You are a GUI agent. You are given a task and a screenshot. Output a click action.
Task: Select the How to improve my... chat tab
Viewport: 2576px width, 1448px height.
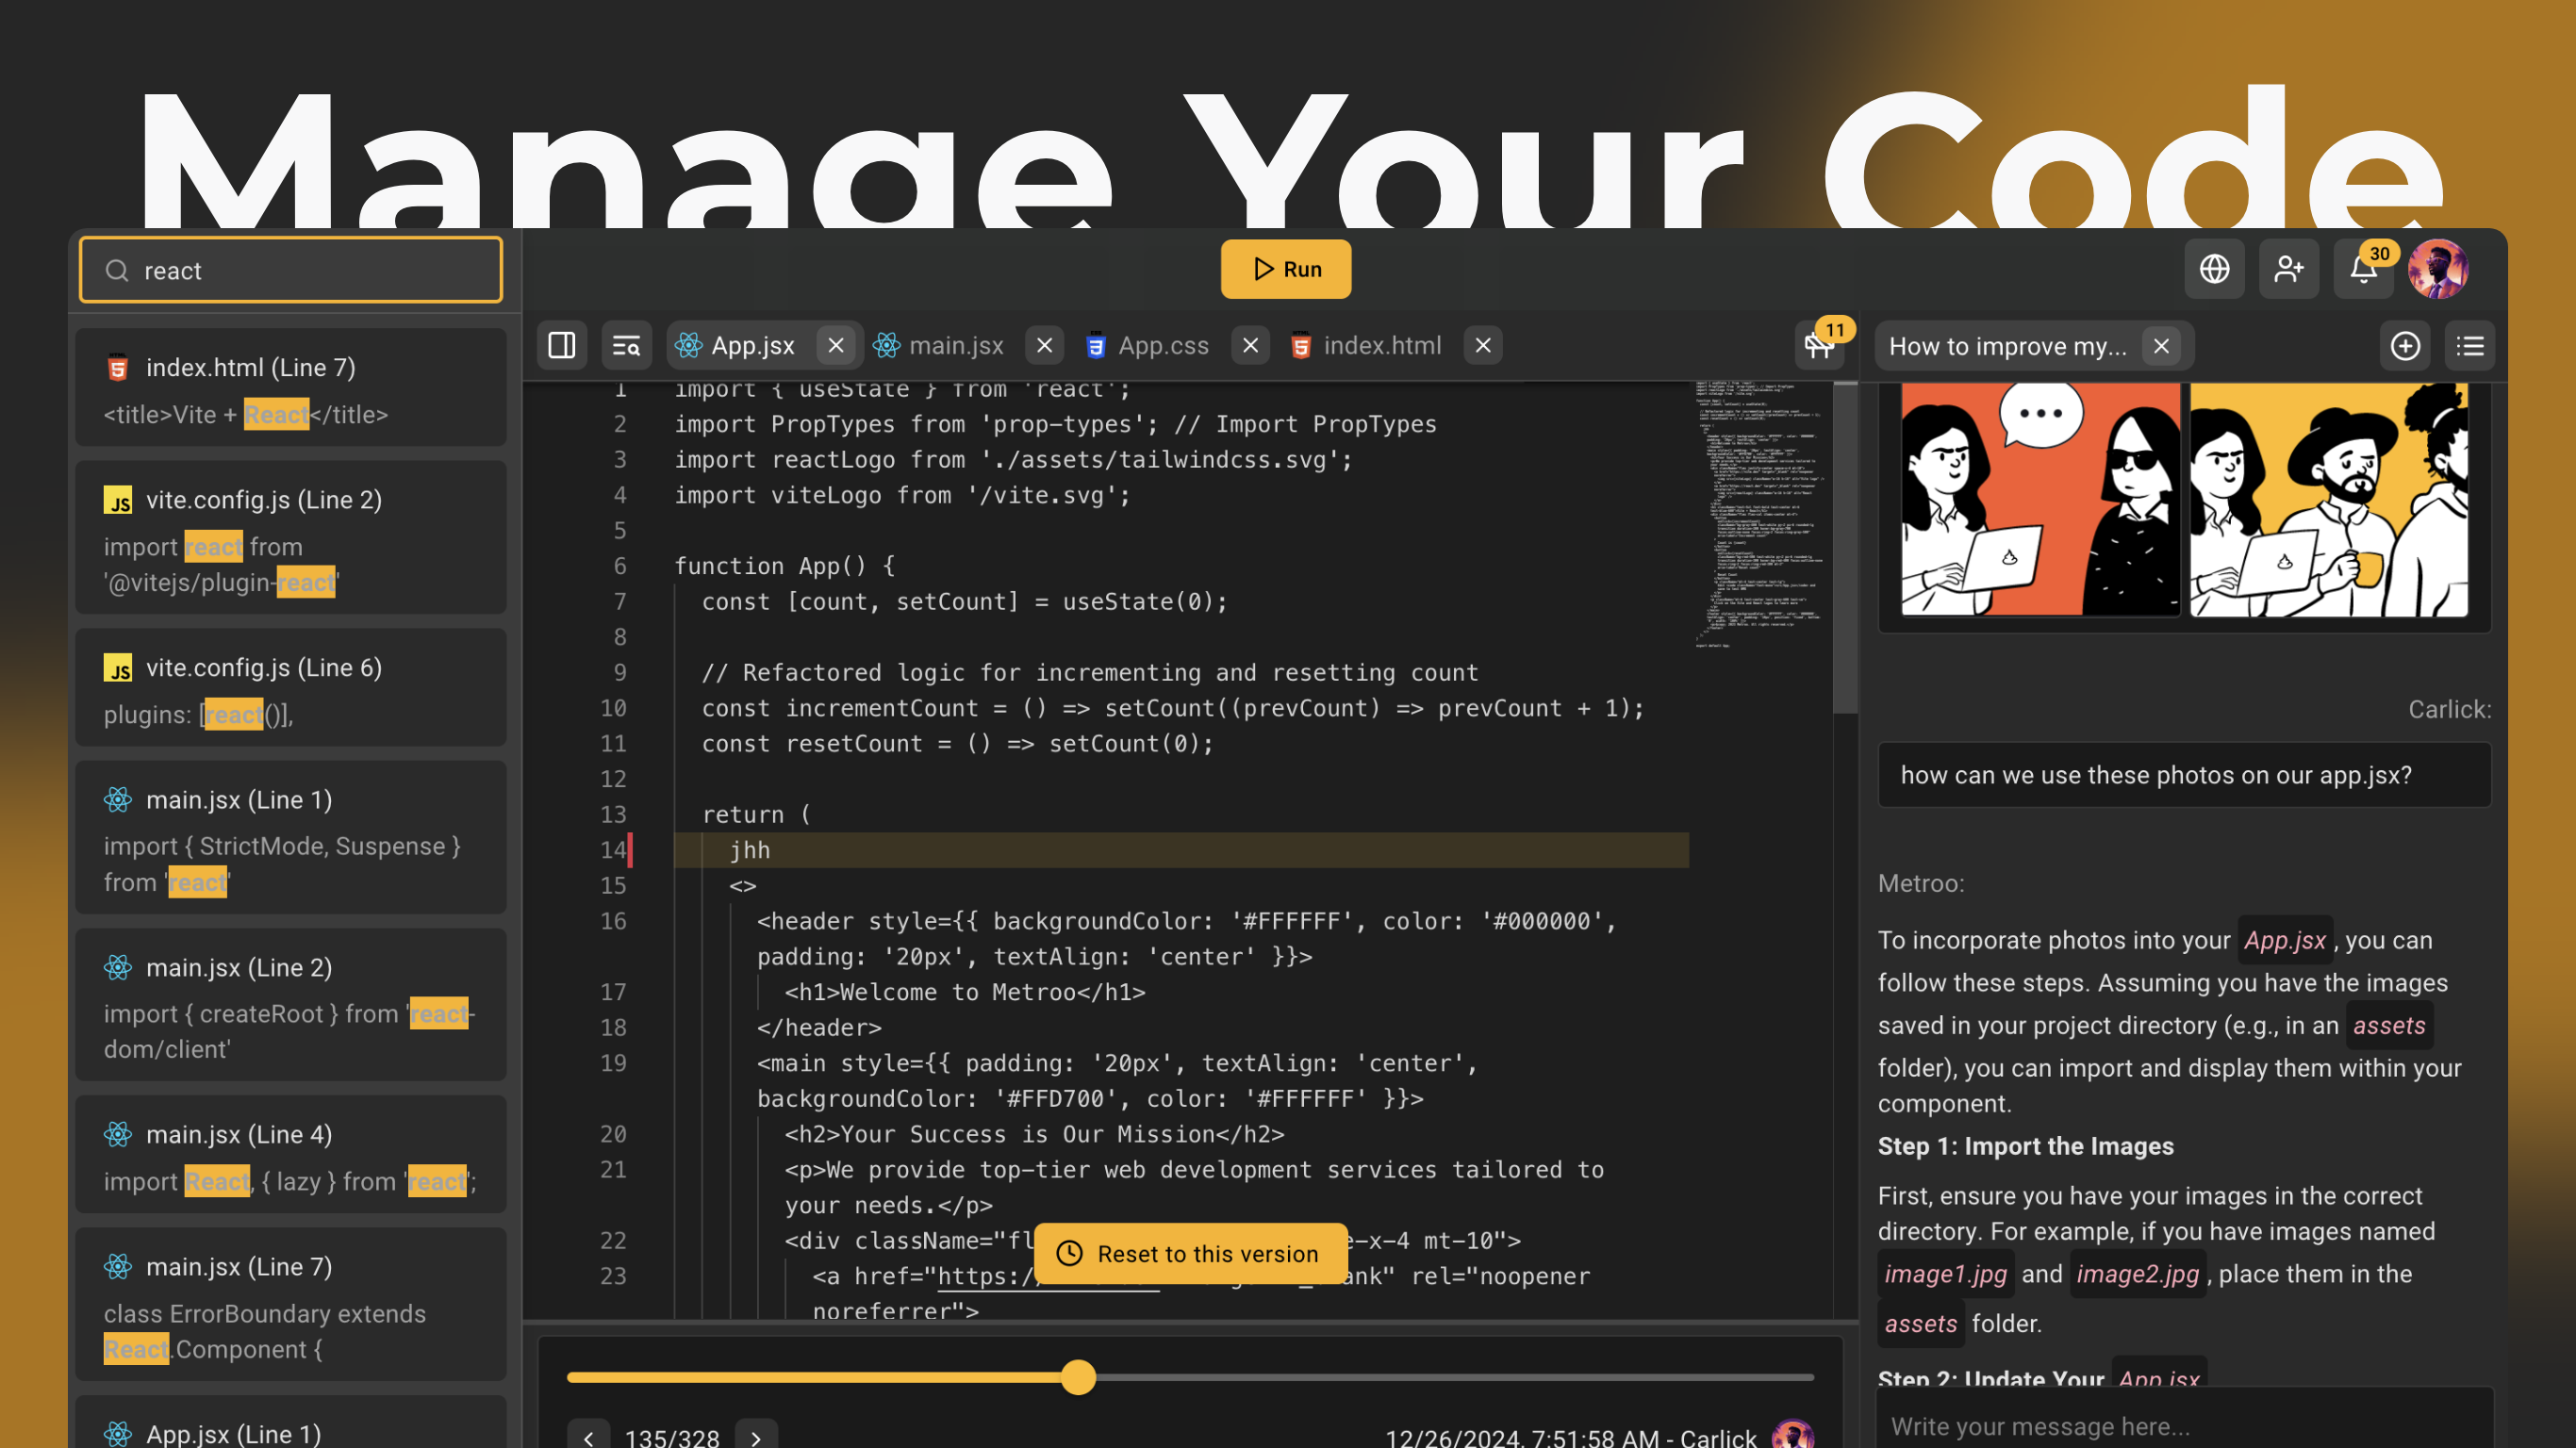2008,346
